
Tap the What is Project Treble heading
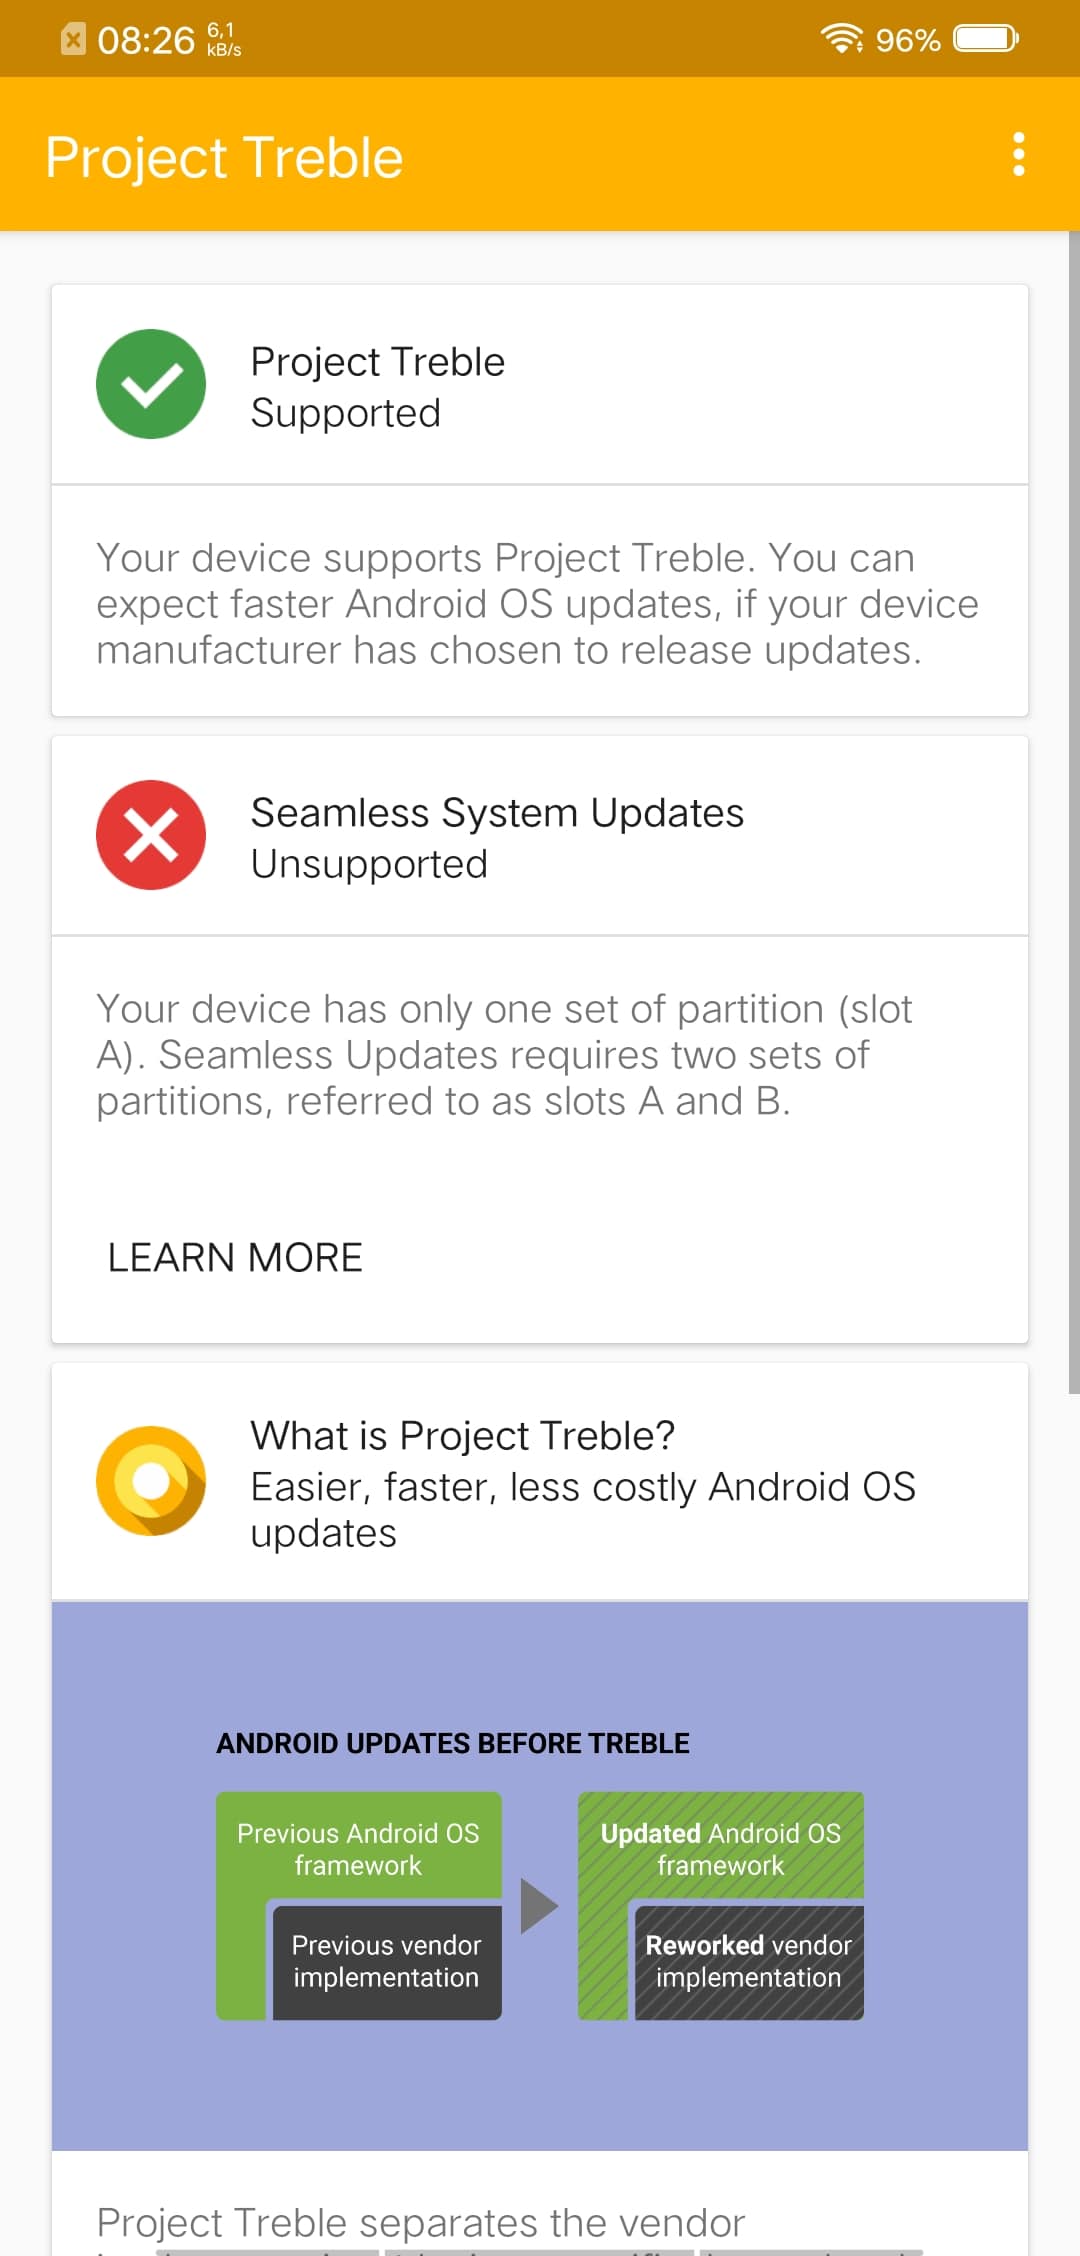463,1435
